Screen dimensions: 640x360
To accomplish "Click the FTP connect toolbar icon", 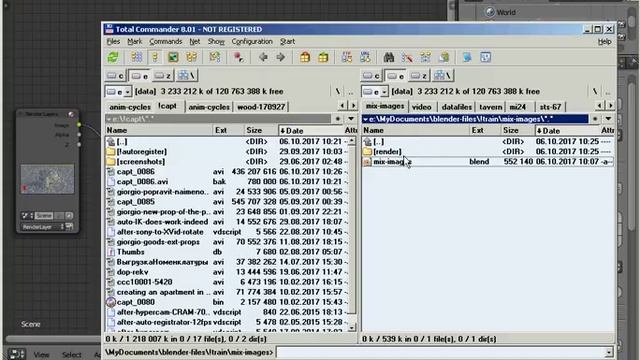I will click(347, 57).
